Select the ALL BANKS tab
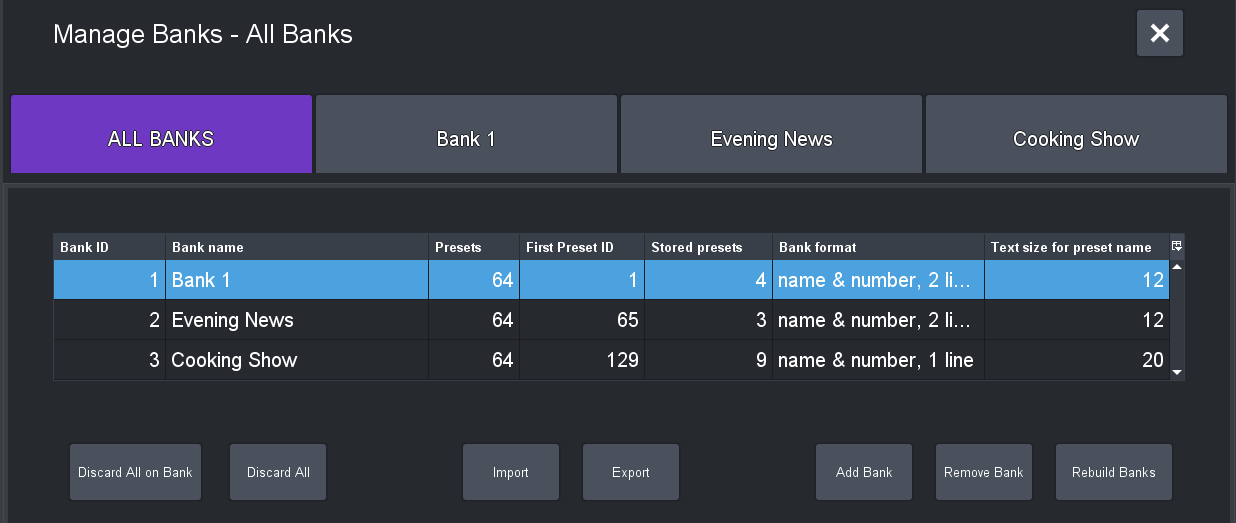 [x=161, y=135]
